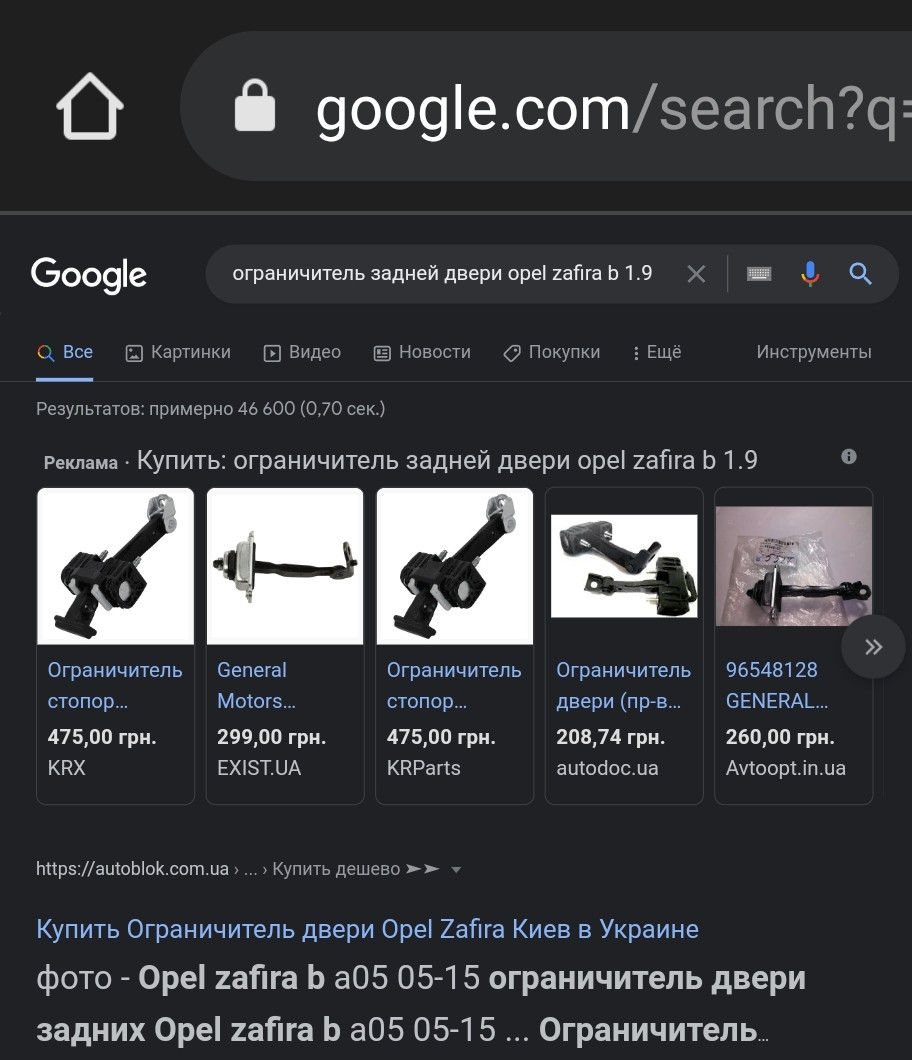Switch to the Видео tab
Screen dimensions: 912x1060
[302, 352]
